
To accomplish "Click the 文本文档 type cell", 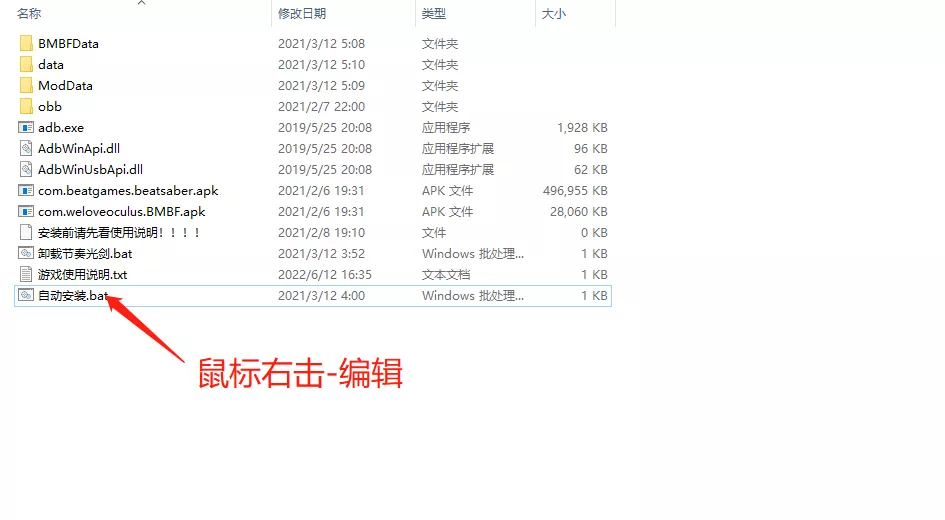I will (446, 275).
